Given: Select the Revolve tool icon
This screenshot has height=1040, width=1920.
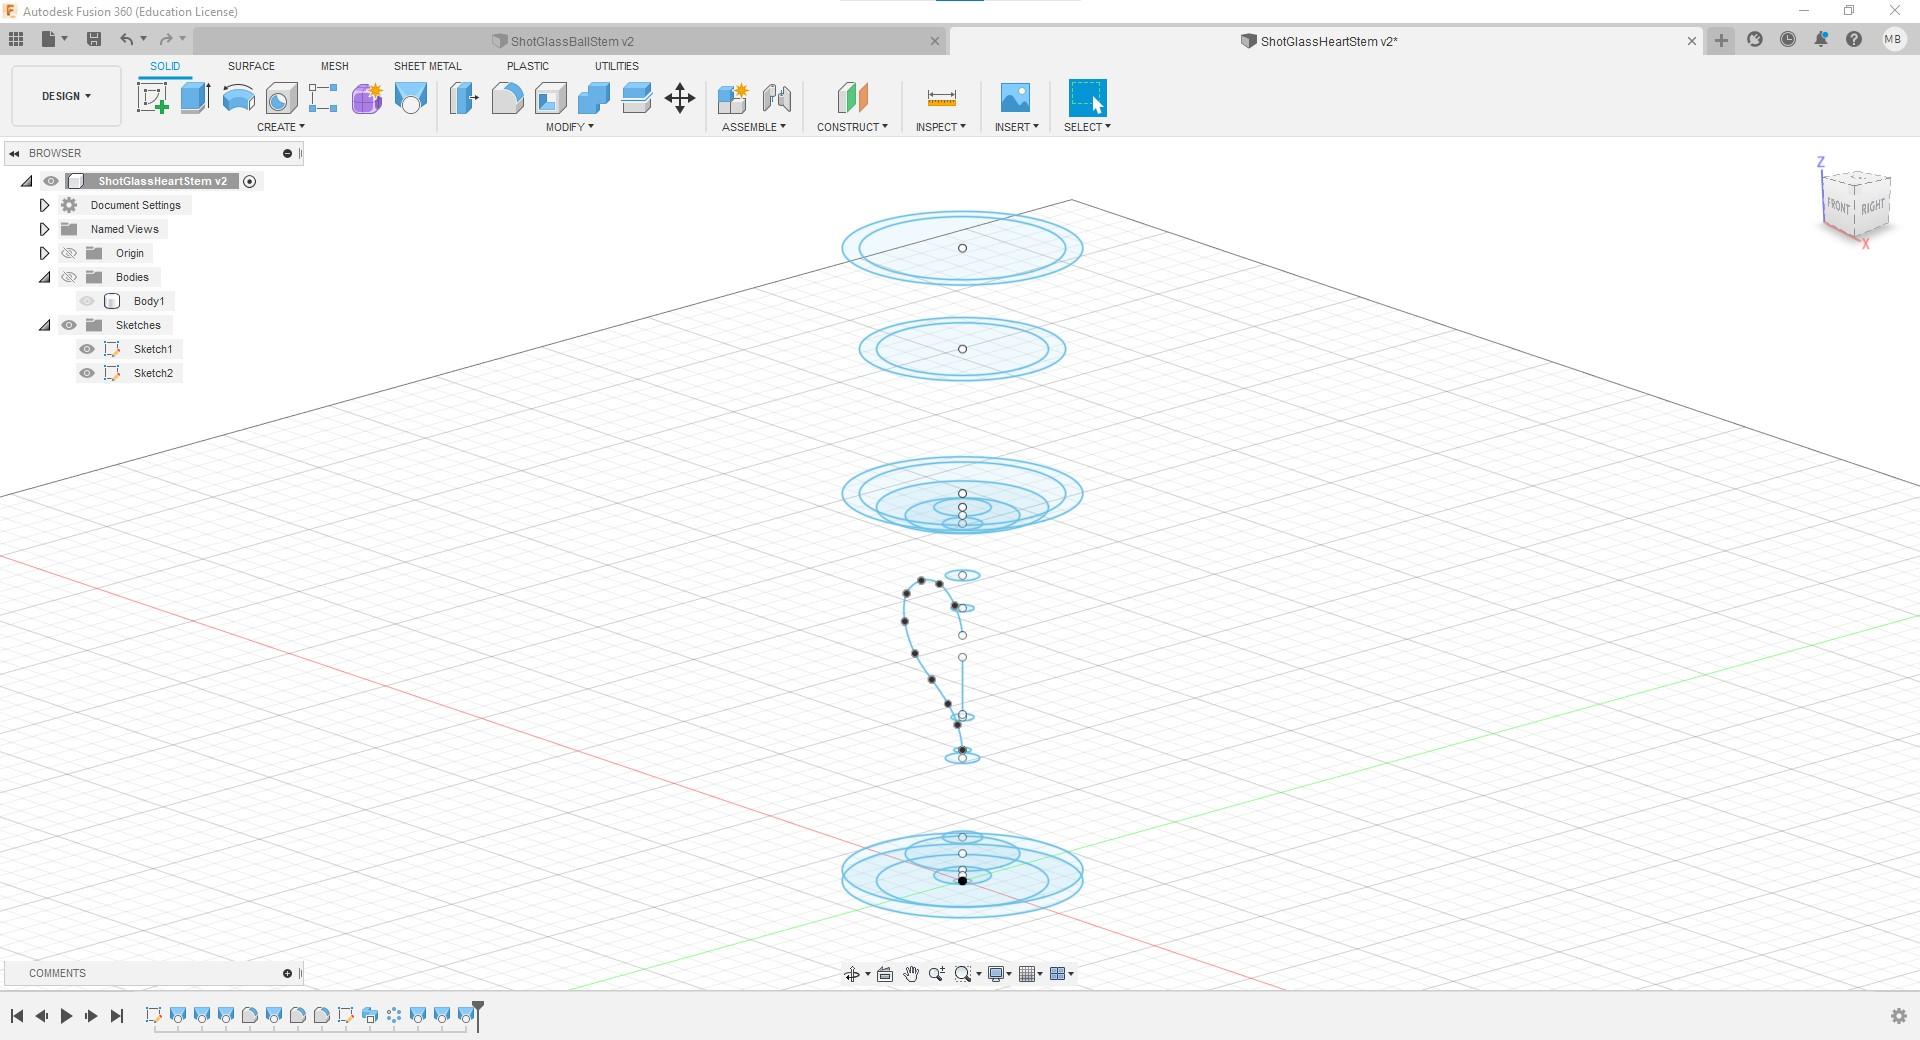Looking at the screenshot, I should pos(238,98).
